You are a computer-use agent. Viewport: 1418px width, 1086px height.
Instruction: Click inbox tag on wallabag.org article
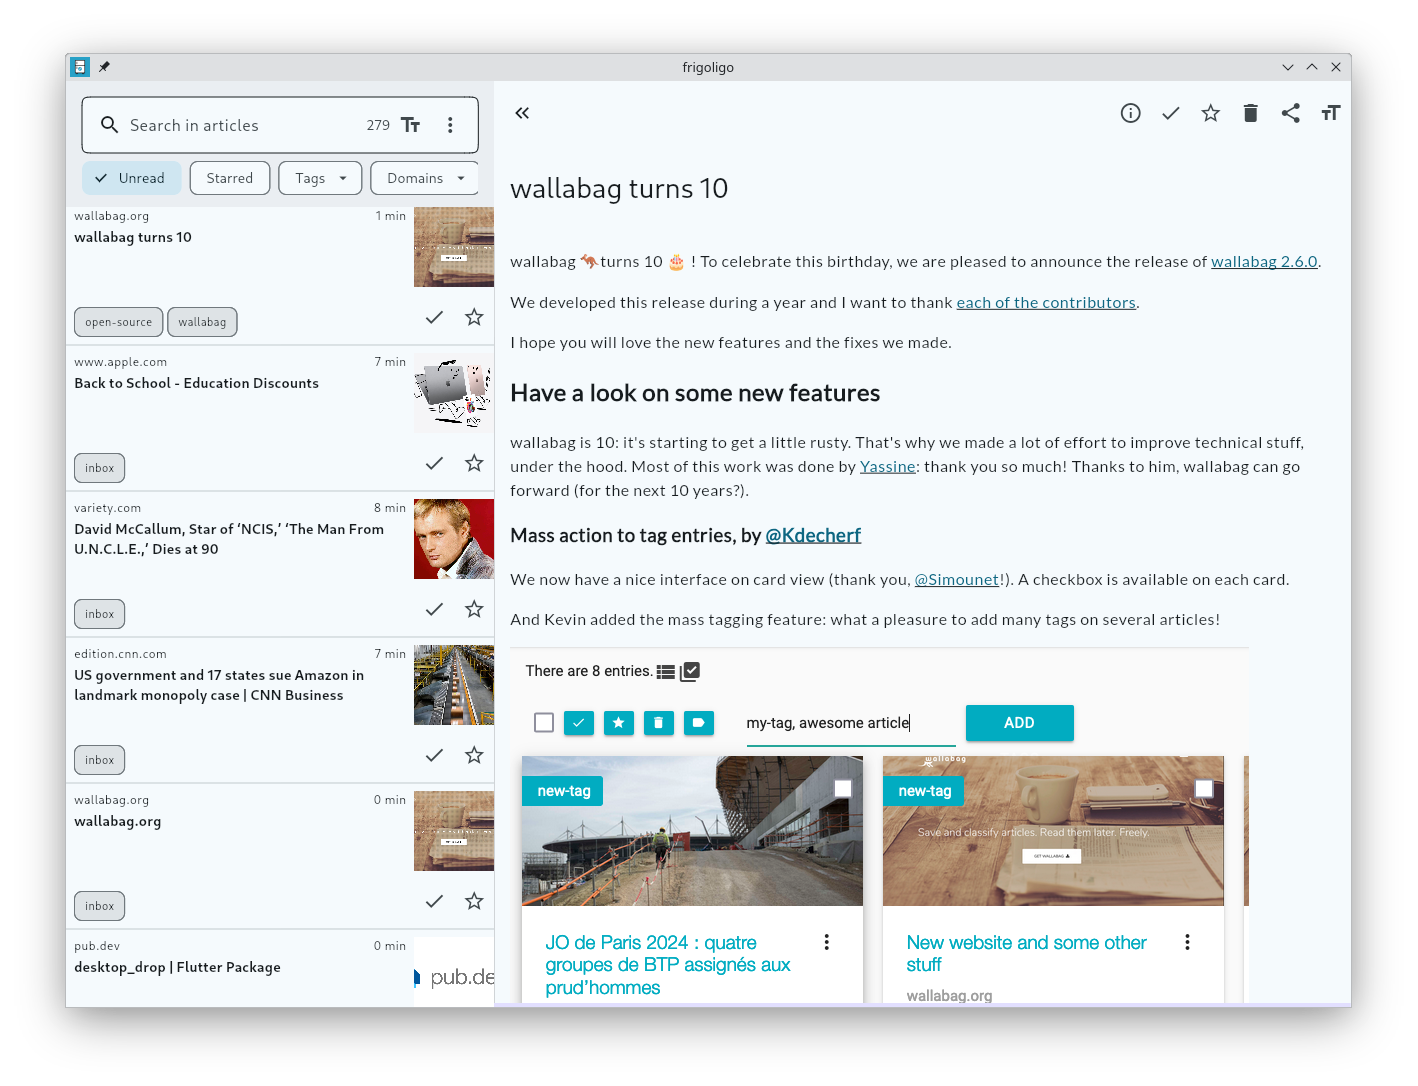pos(100,906)
